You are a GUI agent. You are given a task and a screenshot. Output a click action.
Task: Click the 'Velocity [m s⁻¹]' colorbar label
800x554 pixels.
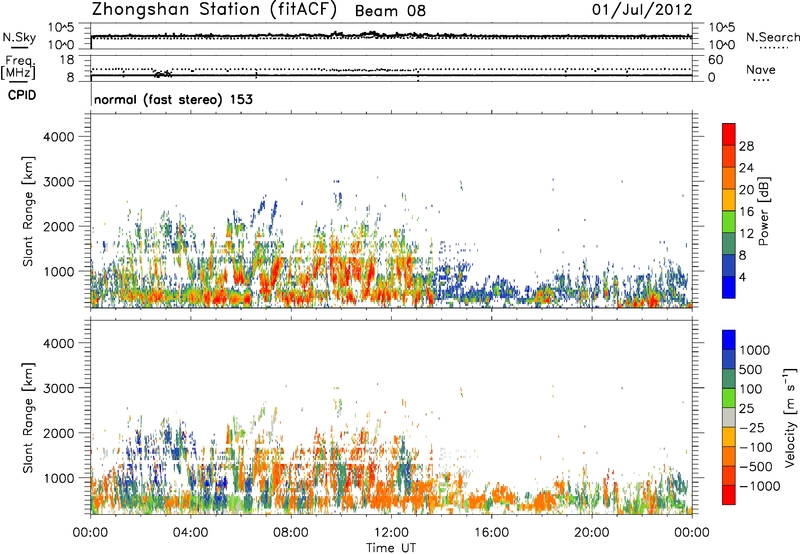[790, 417]
